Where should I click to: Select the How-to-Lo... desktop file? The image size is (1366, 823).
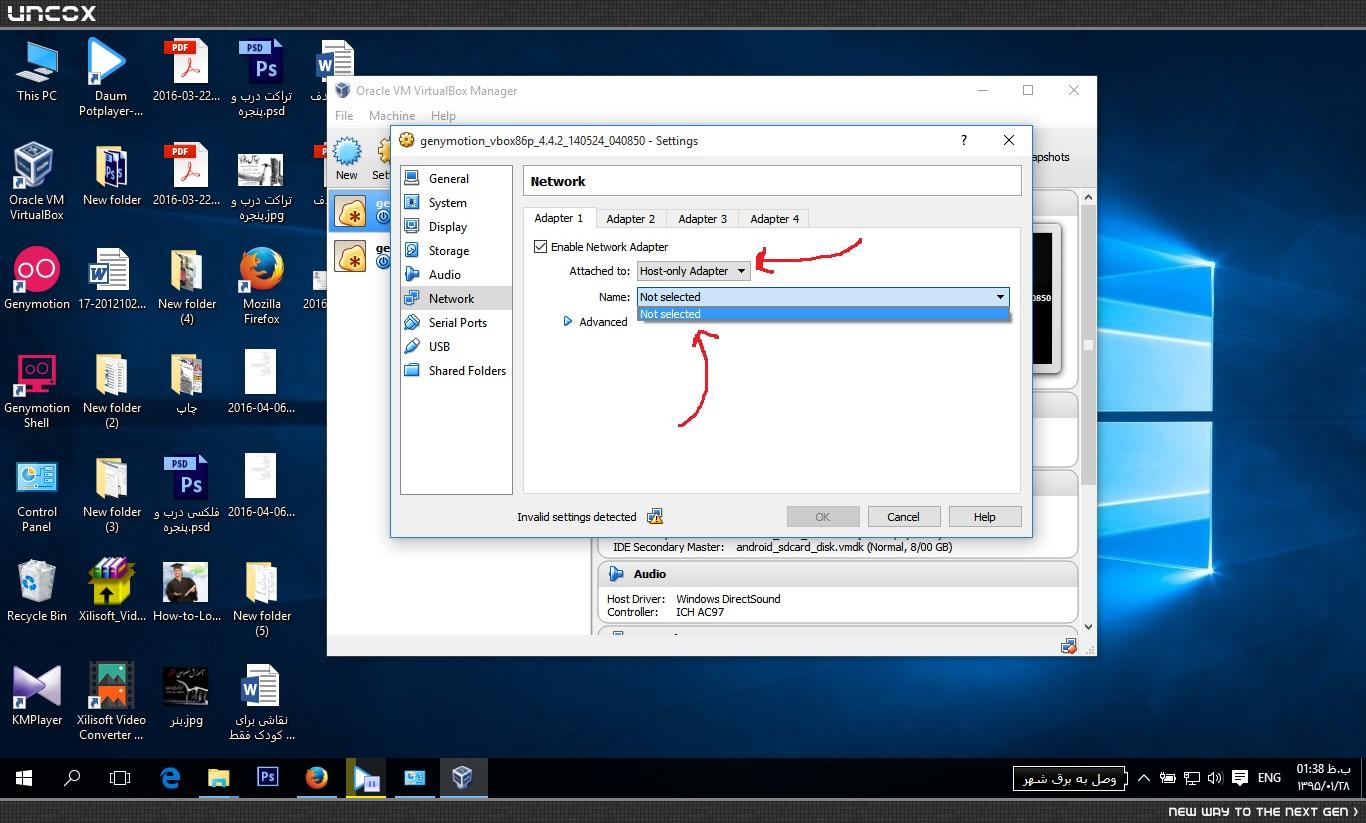pos(187,592)
